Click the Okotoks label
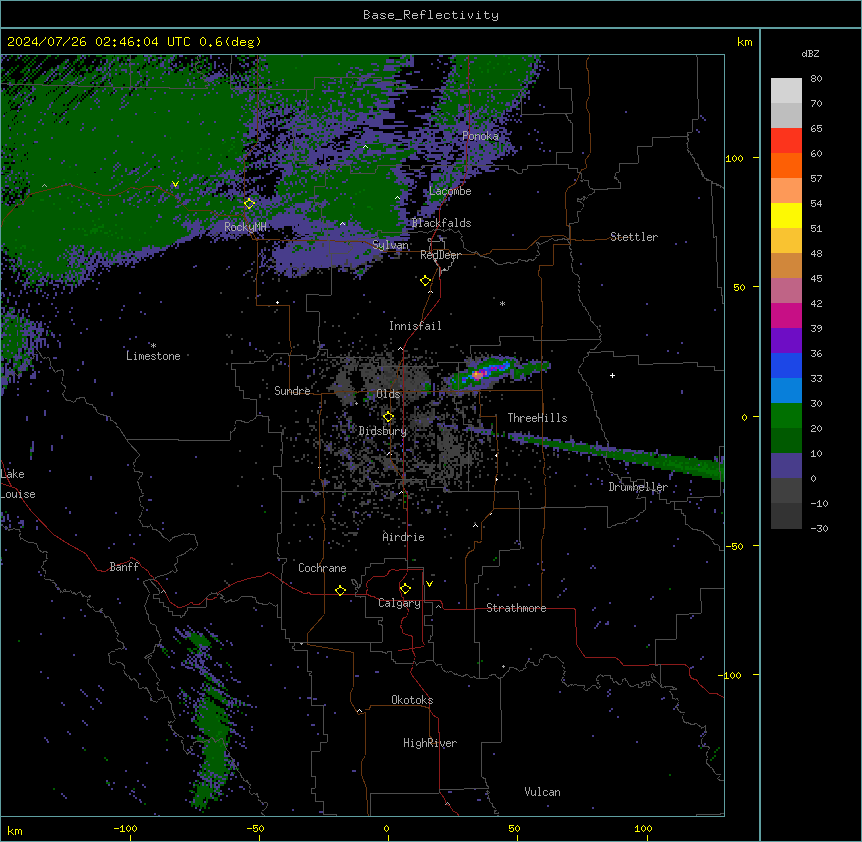The width and height of the screenshot is (862, 842). [412, 700]
